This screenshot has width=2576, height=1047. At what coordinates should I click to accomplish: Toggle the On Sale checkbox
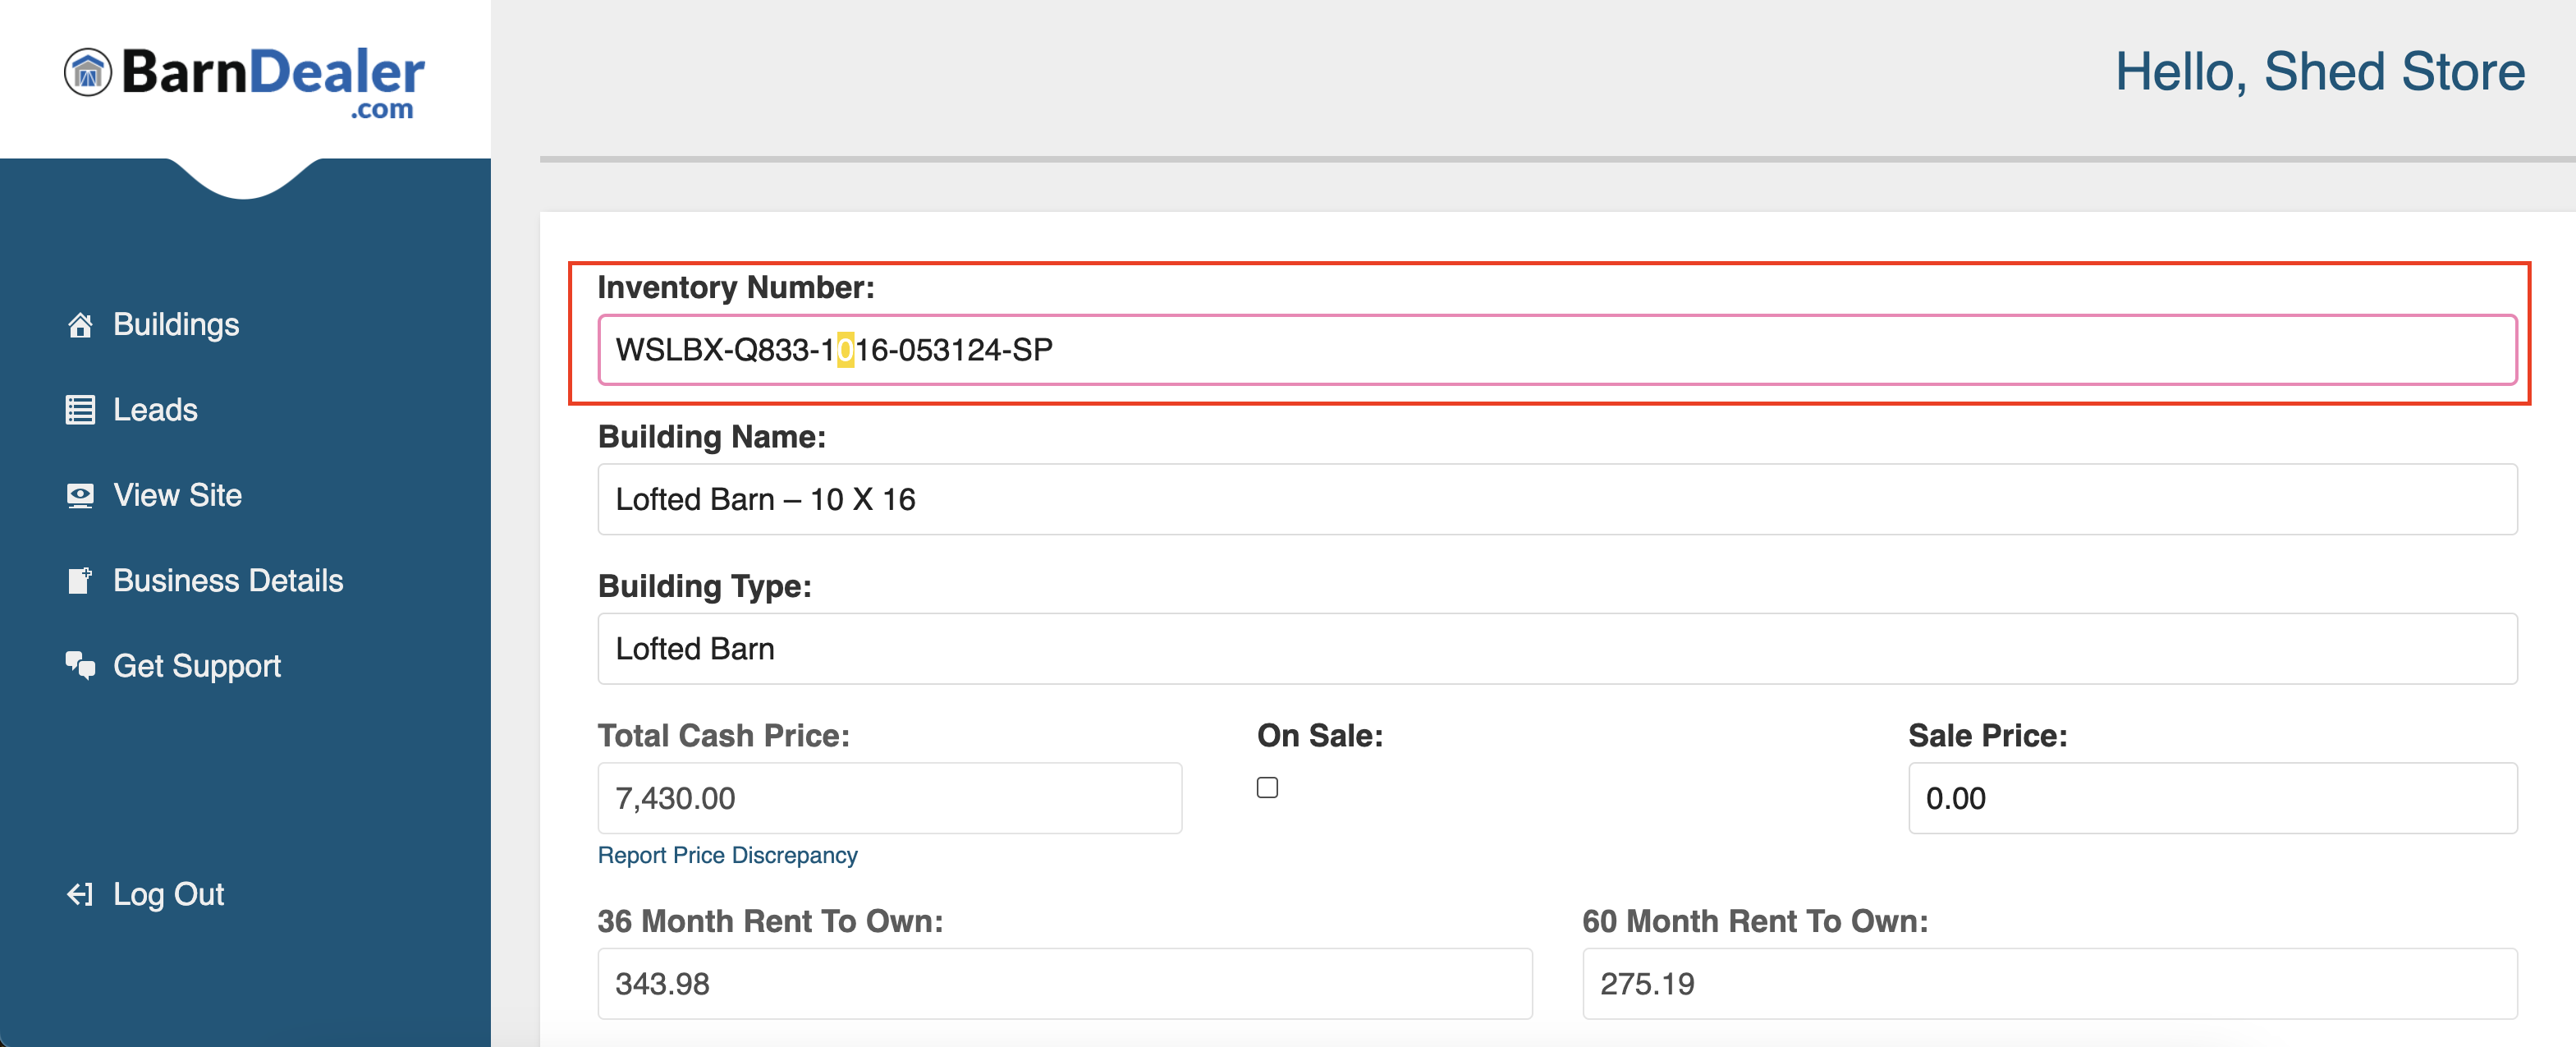click(x=1267, y=788)
